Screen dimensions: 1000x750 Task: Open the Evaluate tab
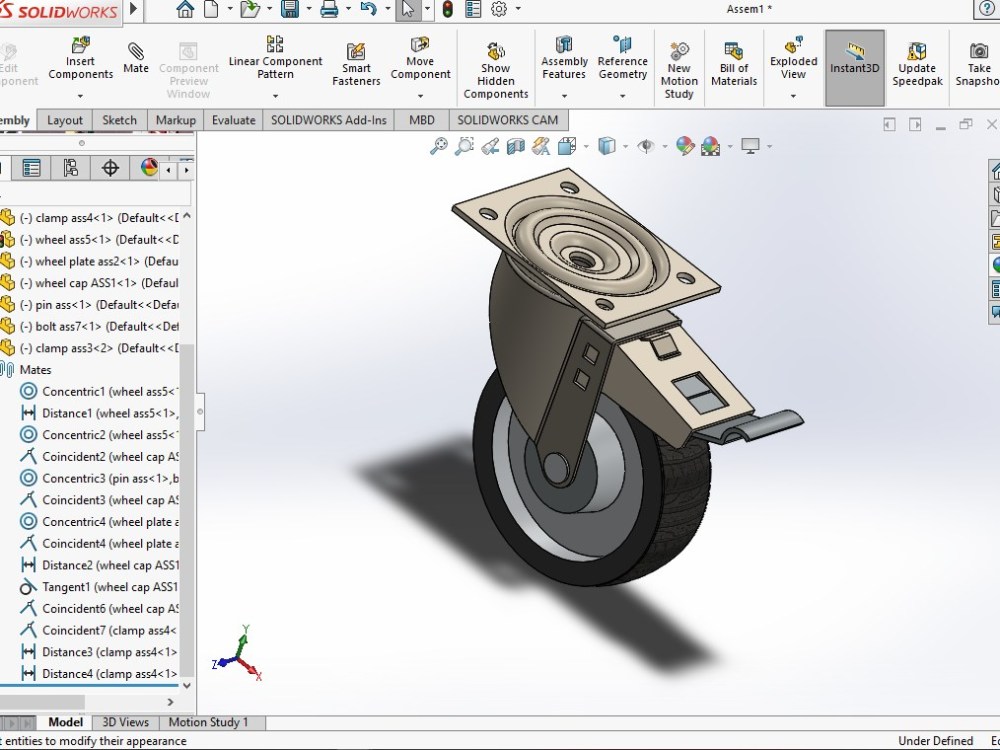[233, 119]
